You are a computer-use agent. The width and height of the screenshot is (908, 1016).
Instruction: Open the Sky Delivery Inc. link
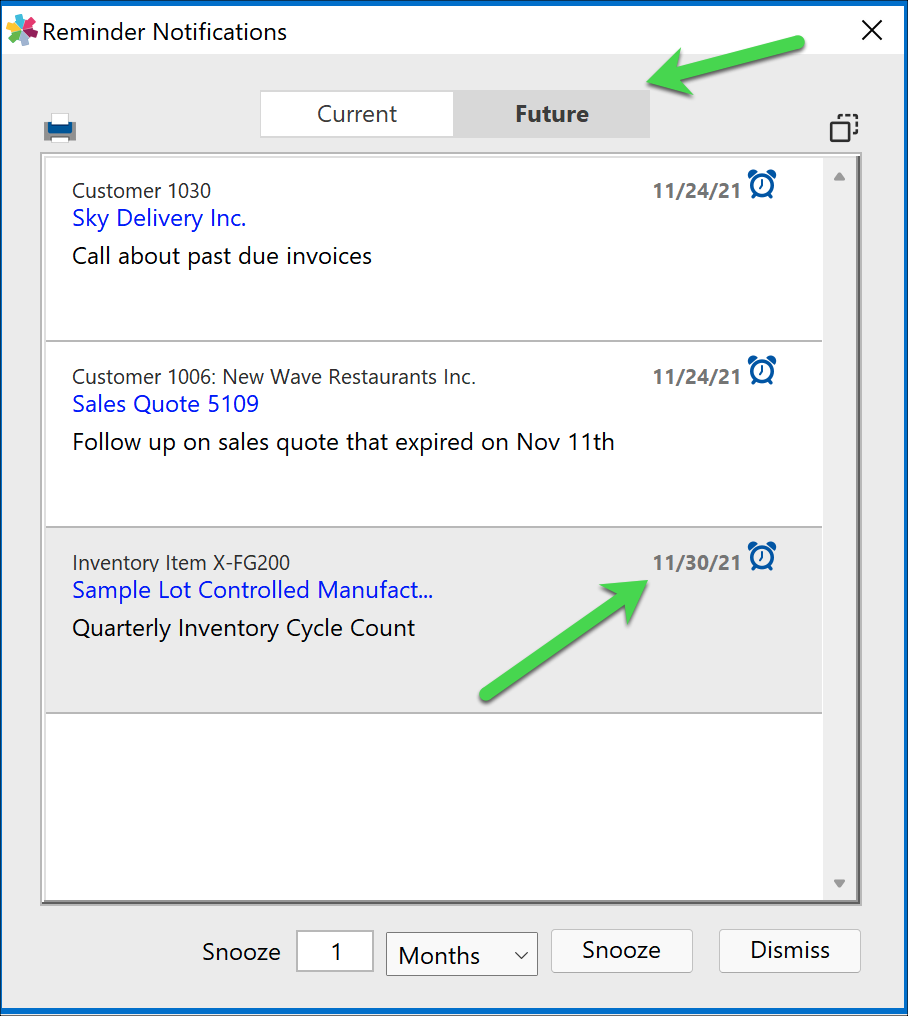(x=158, y=218)
